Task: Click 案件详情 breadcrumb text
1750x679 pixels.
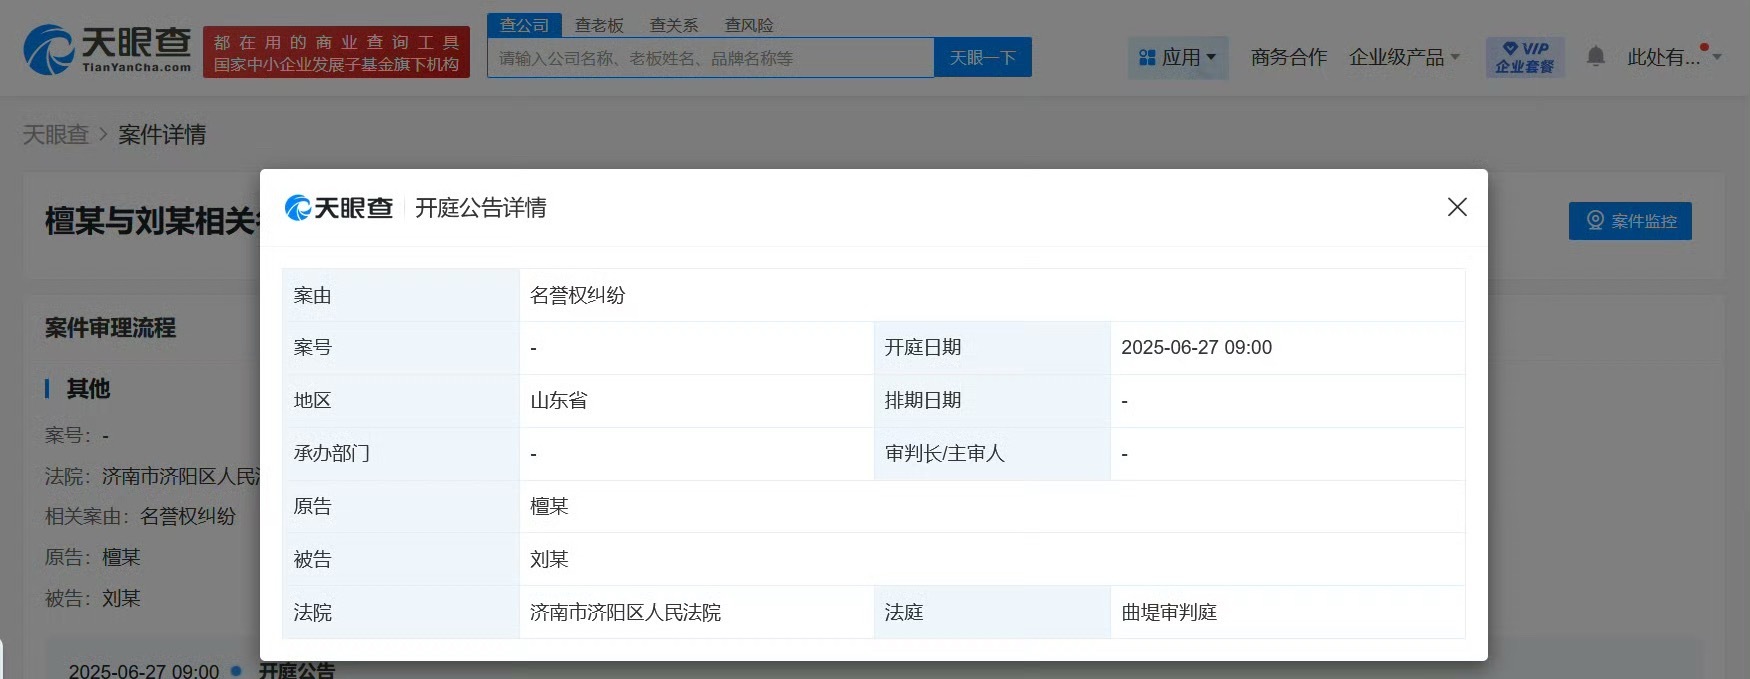Action: click(x=162, y=135)
